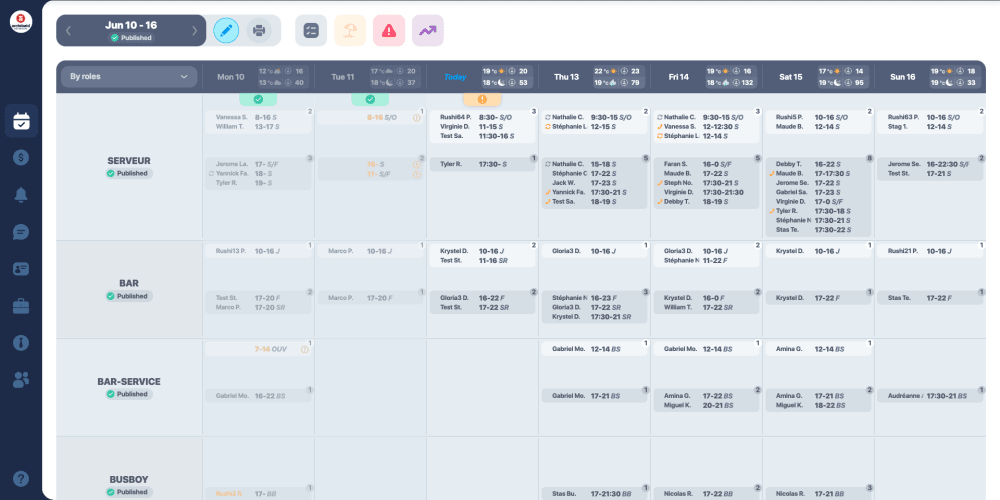Select William T. 17-22 SR shift on Friday
Screen dimensions: 1000x500
(x=706, y=307)
